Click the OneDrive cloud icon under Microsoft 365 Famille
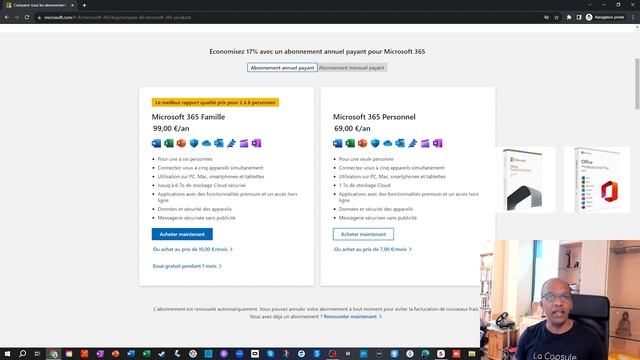 pos(207,143)
